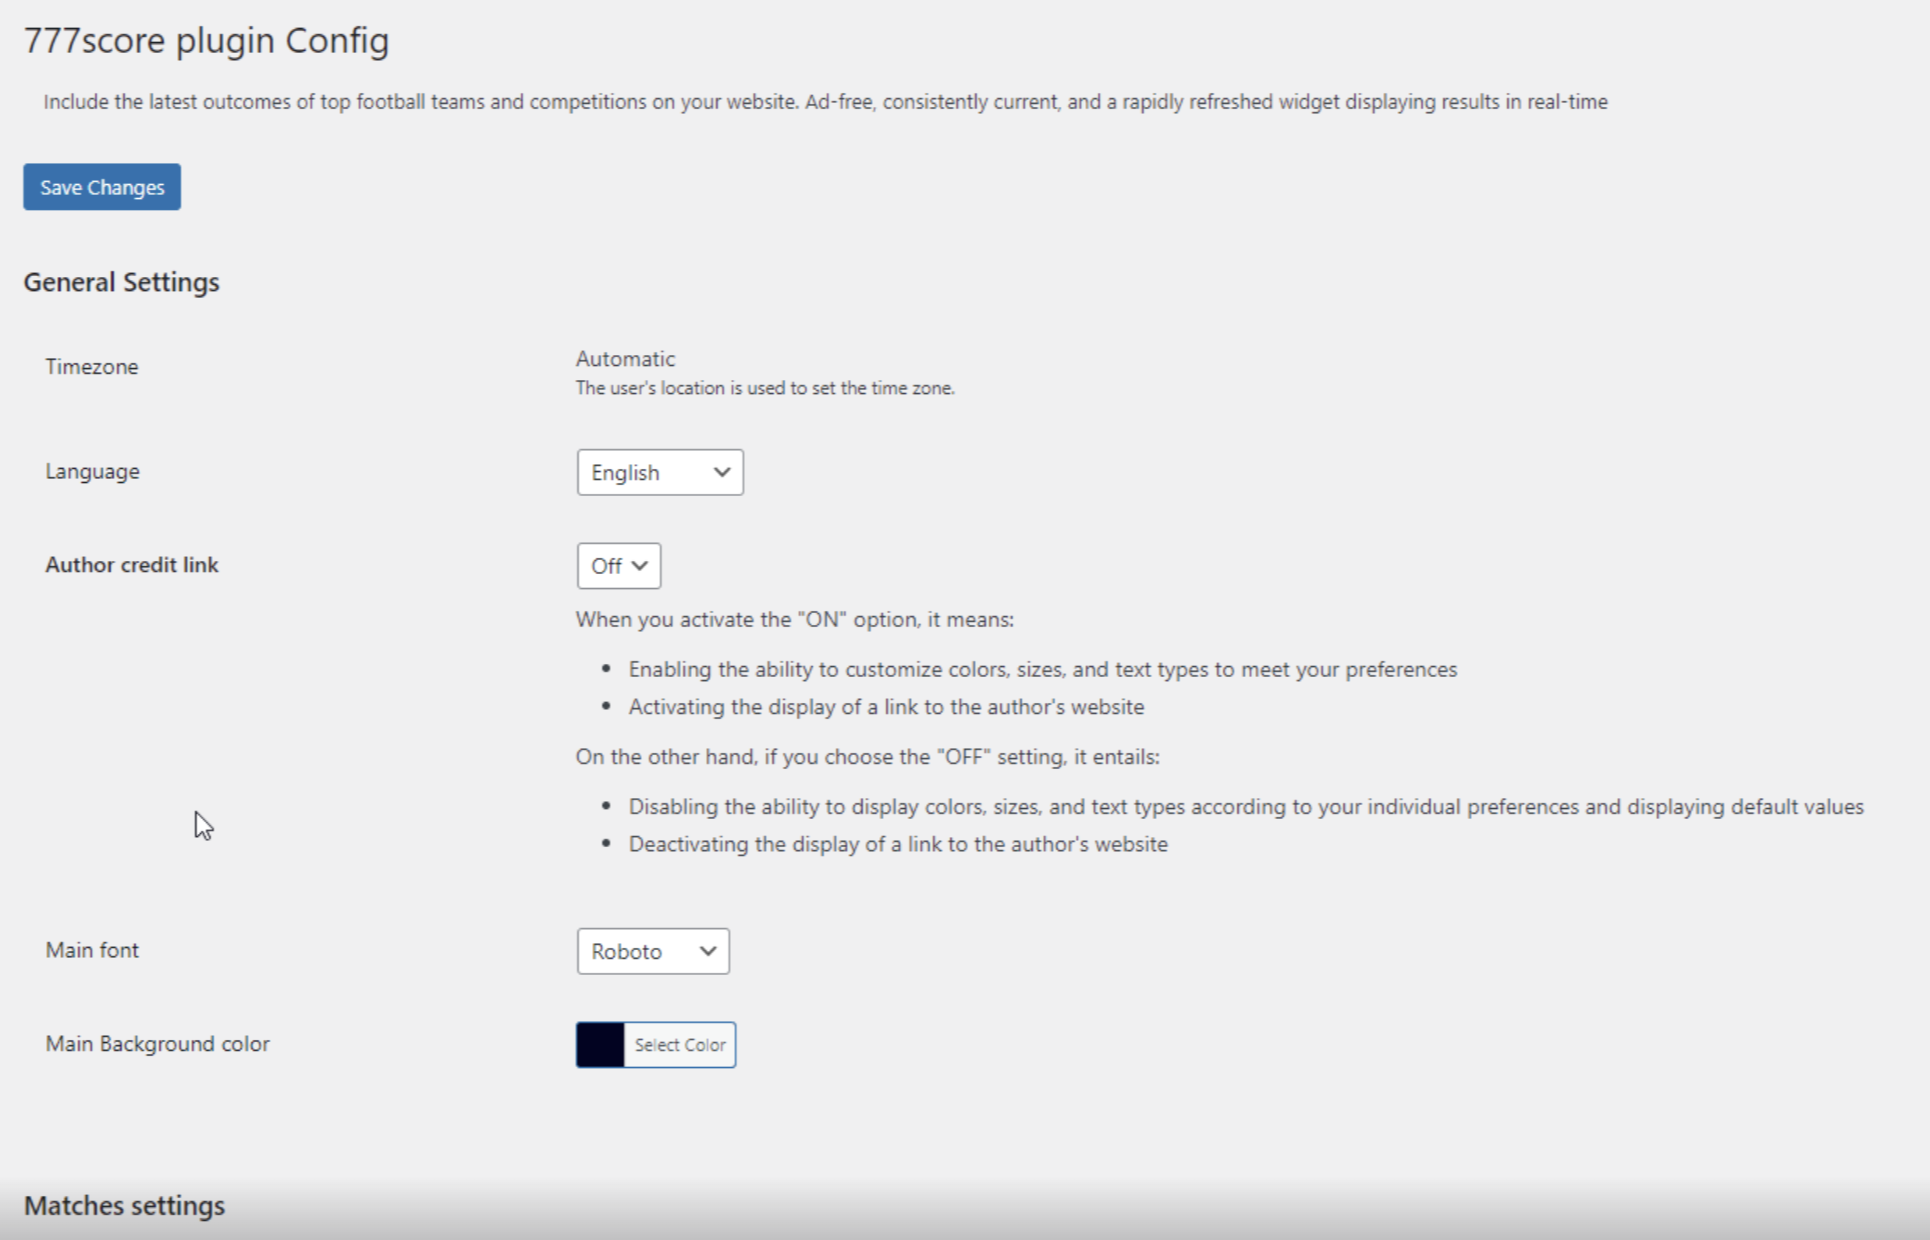1930x1240 pixels.
Task: Open the Author credit link Off dropdown
Action: click(x=619, y=566)
